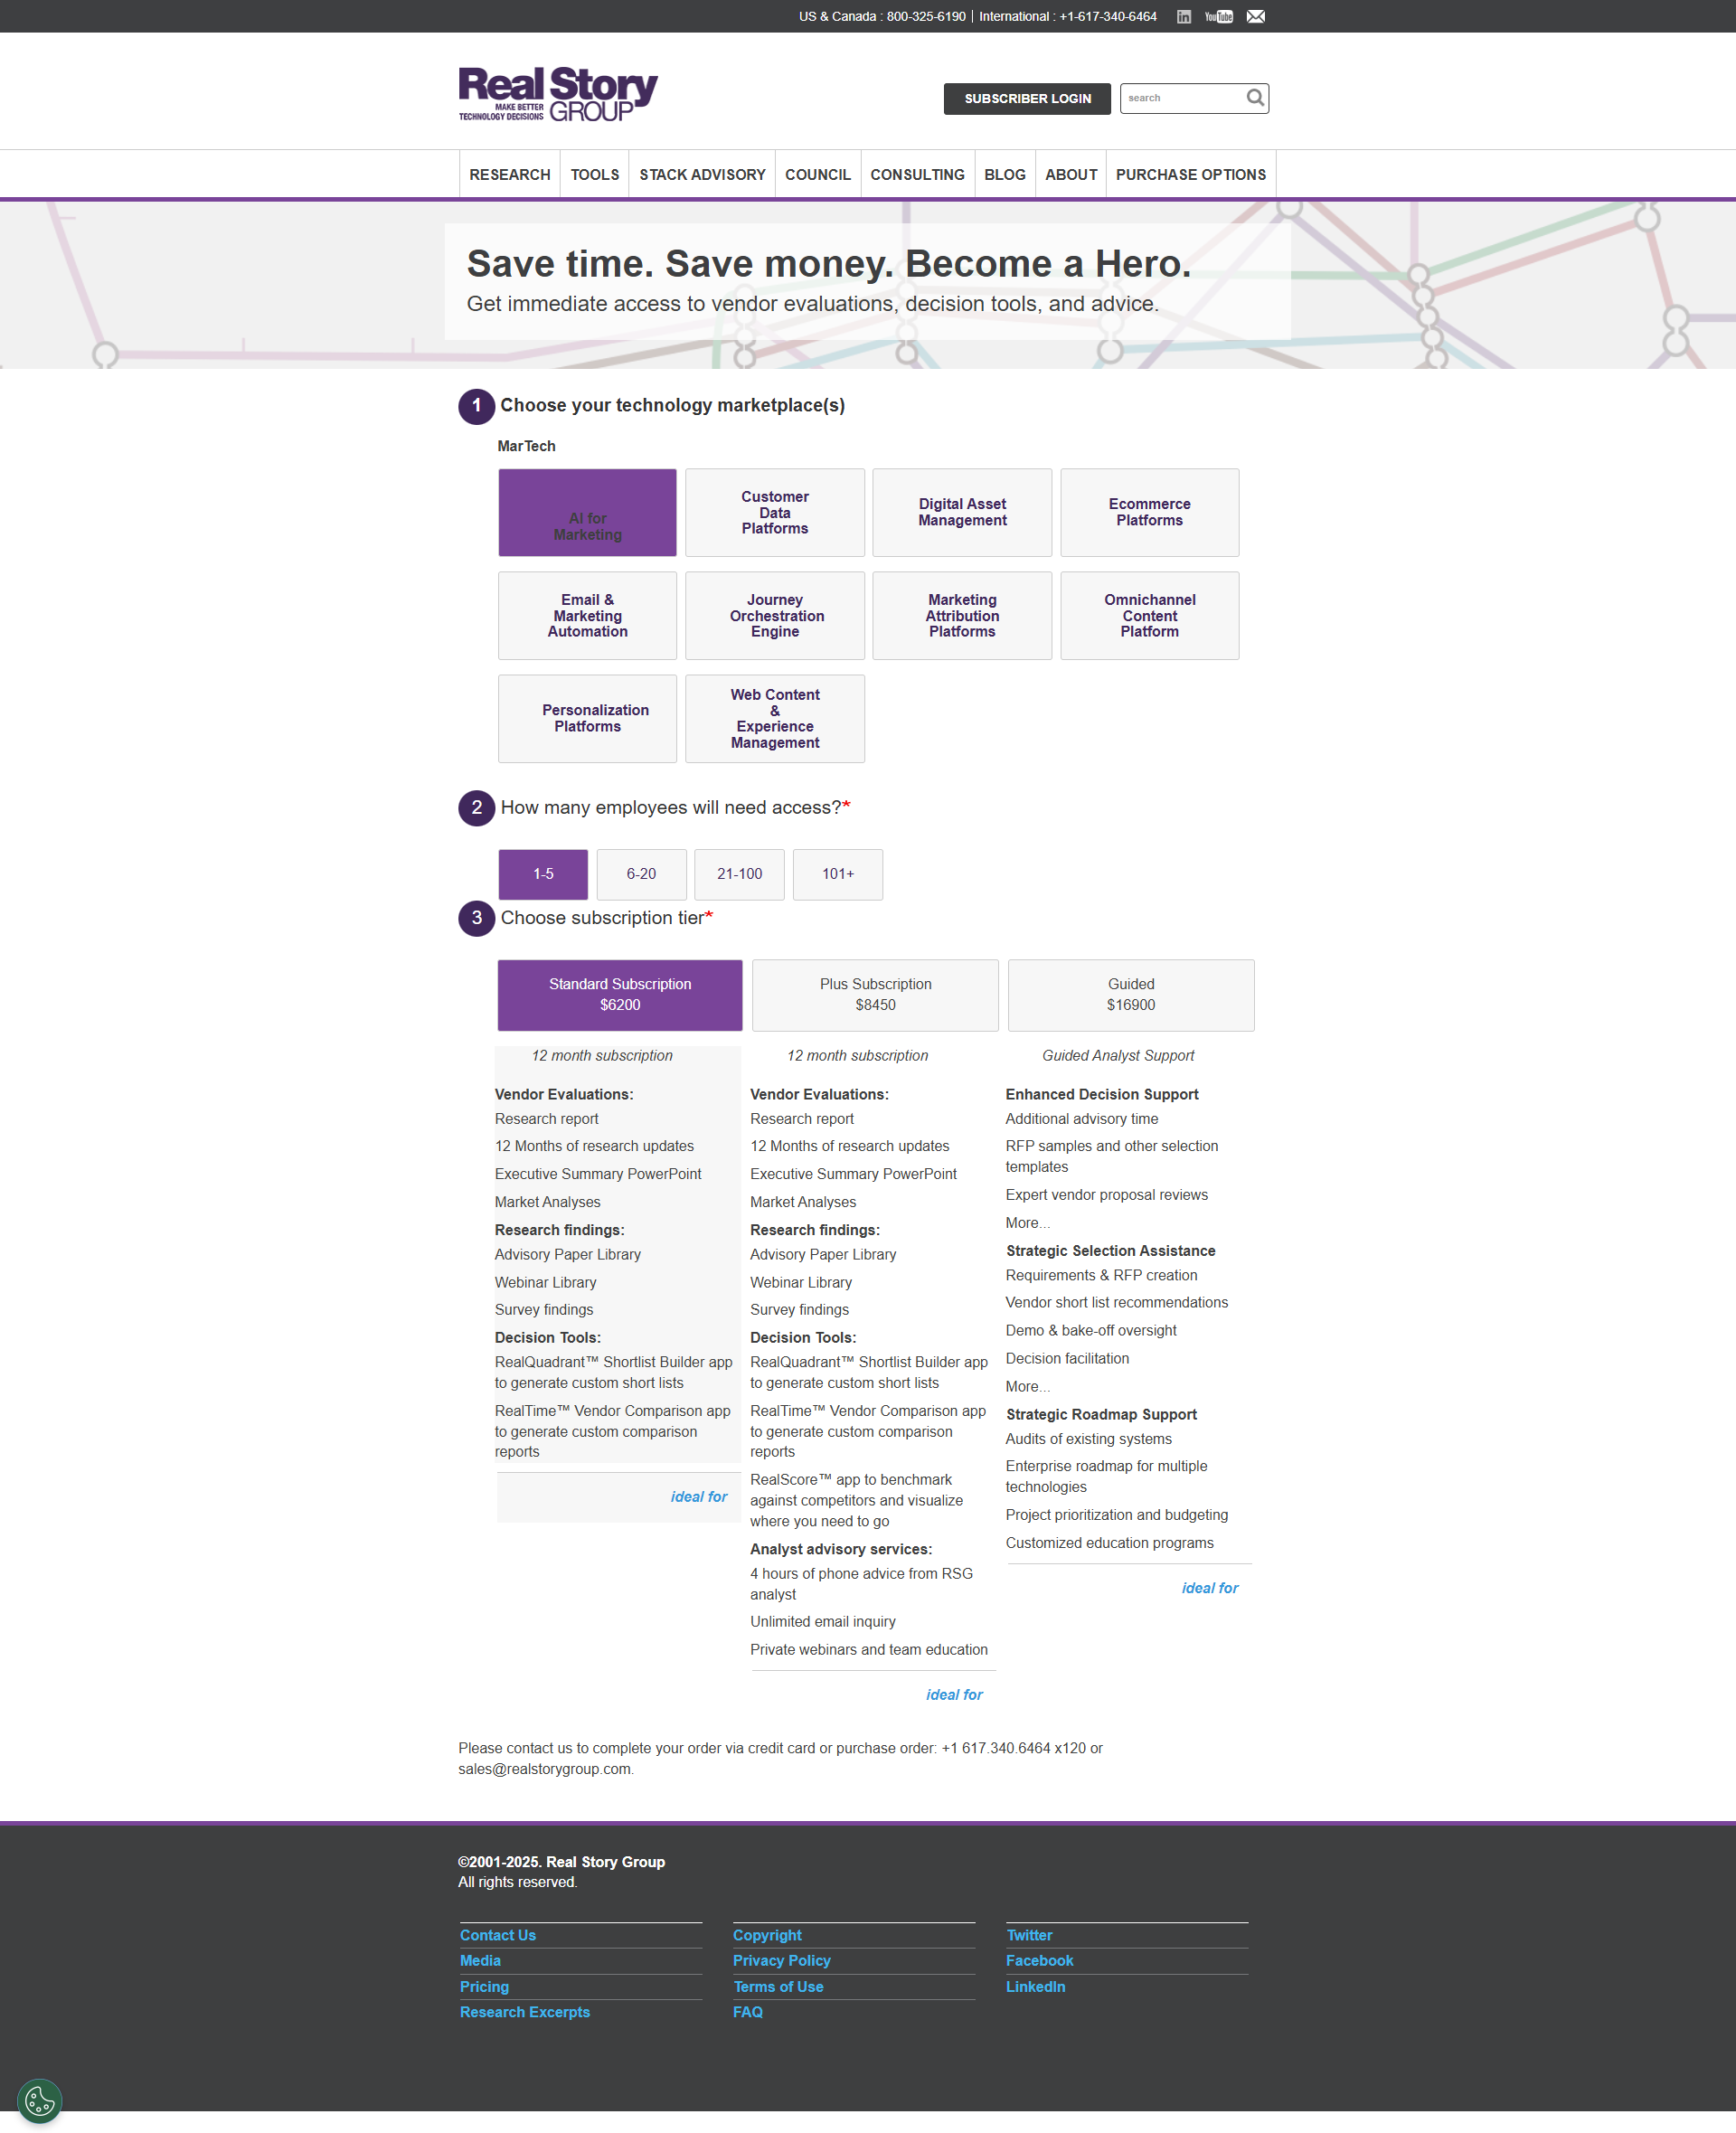Open the Copyright footer link

coord(767,1936)
